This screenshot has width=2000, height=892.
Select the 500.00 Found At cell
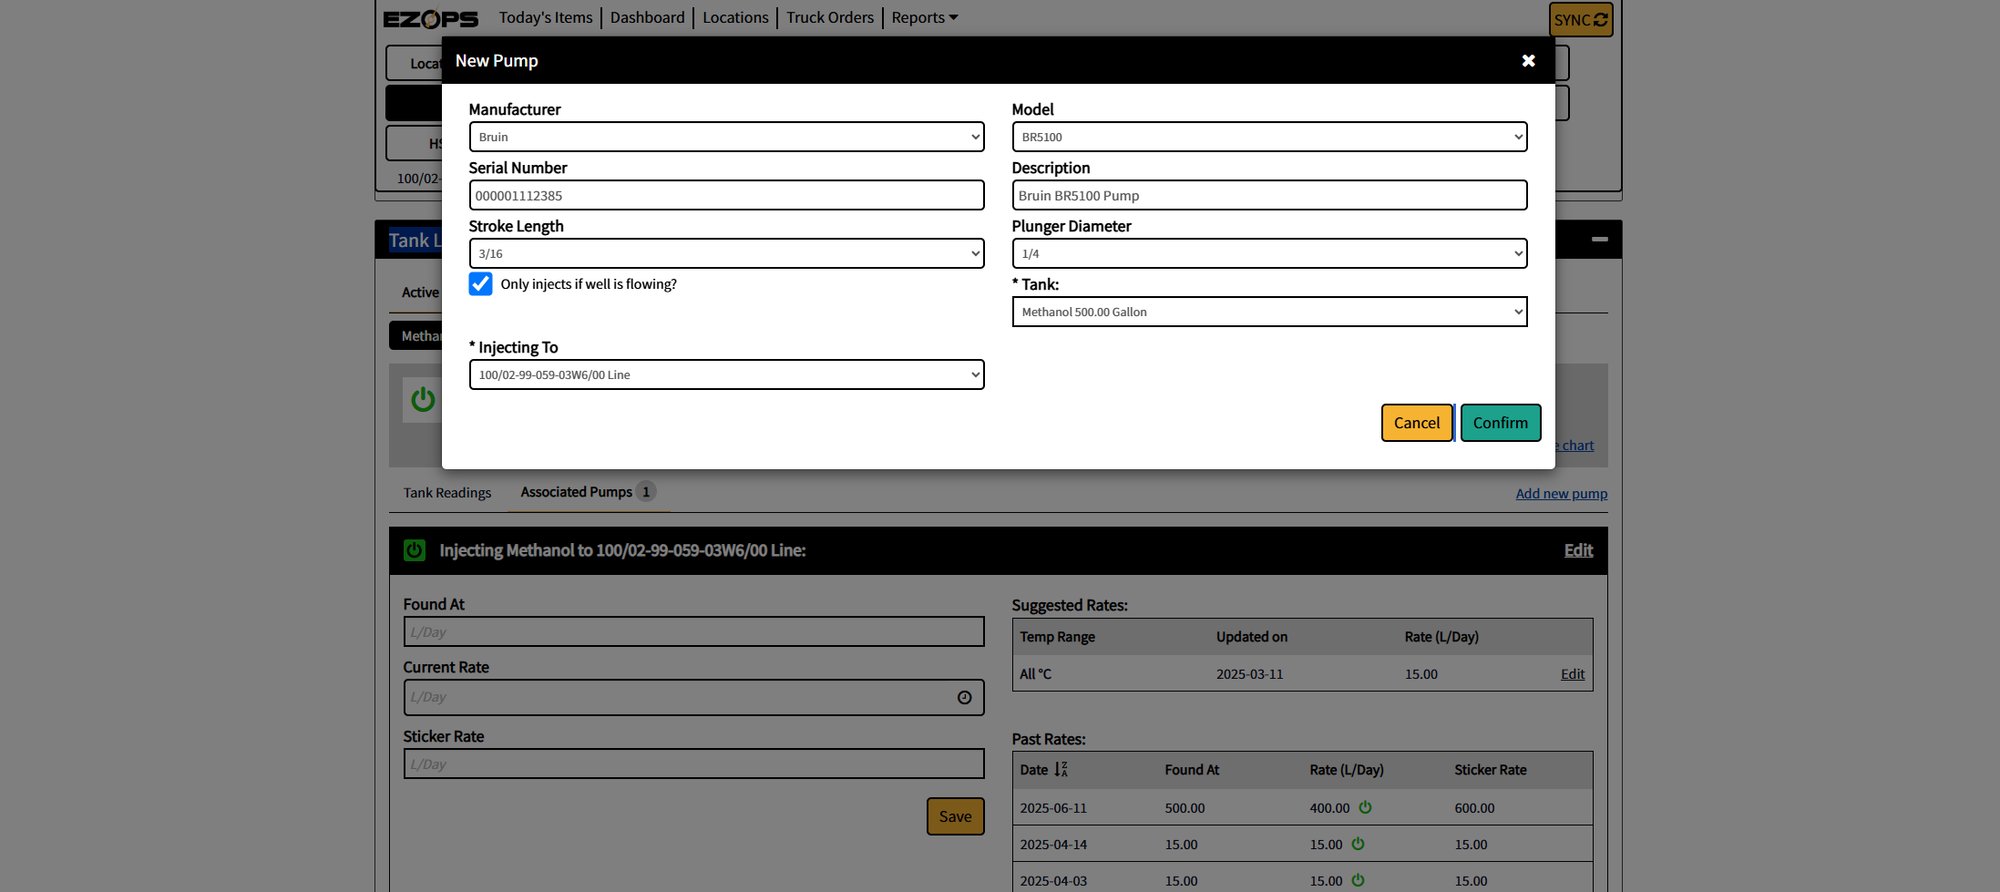pyautogui.click(x=1184, y=808)
